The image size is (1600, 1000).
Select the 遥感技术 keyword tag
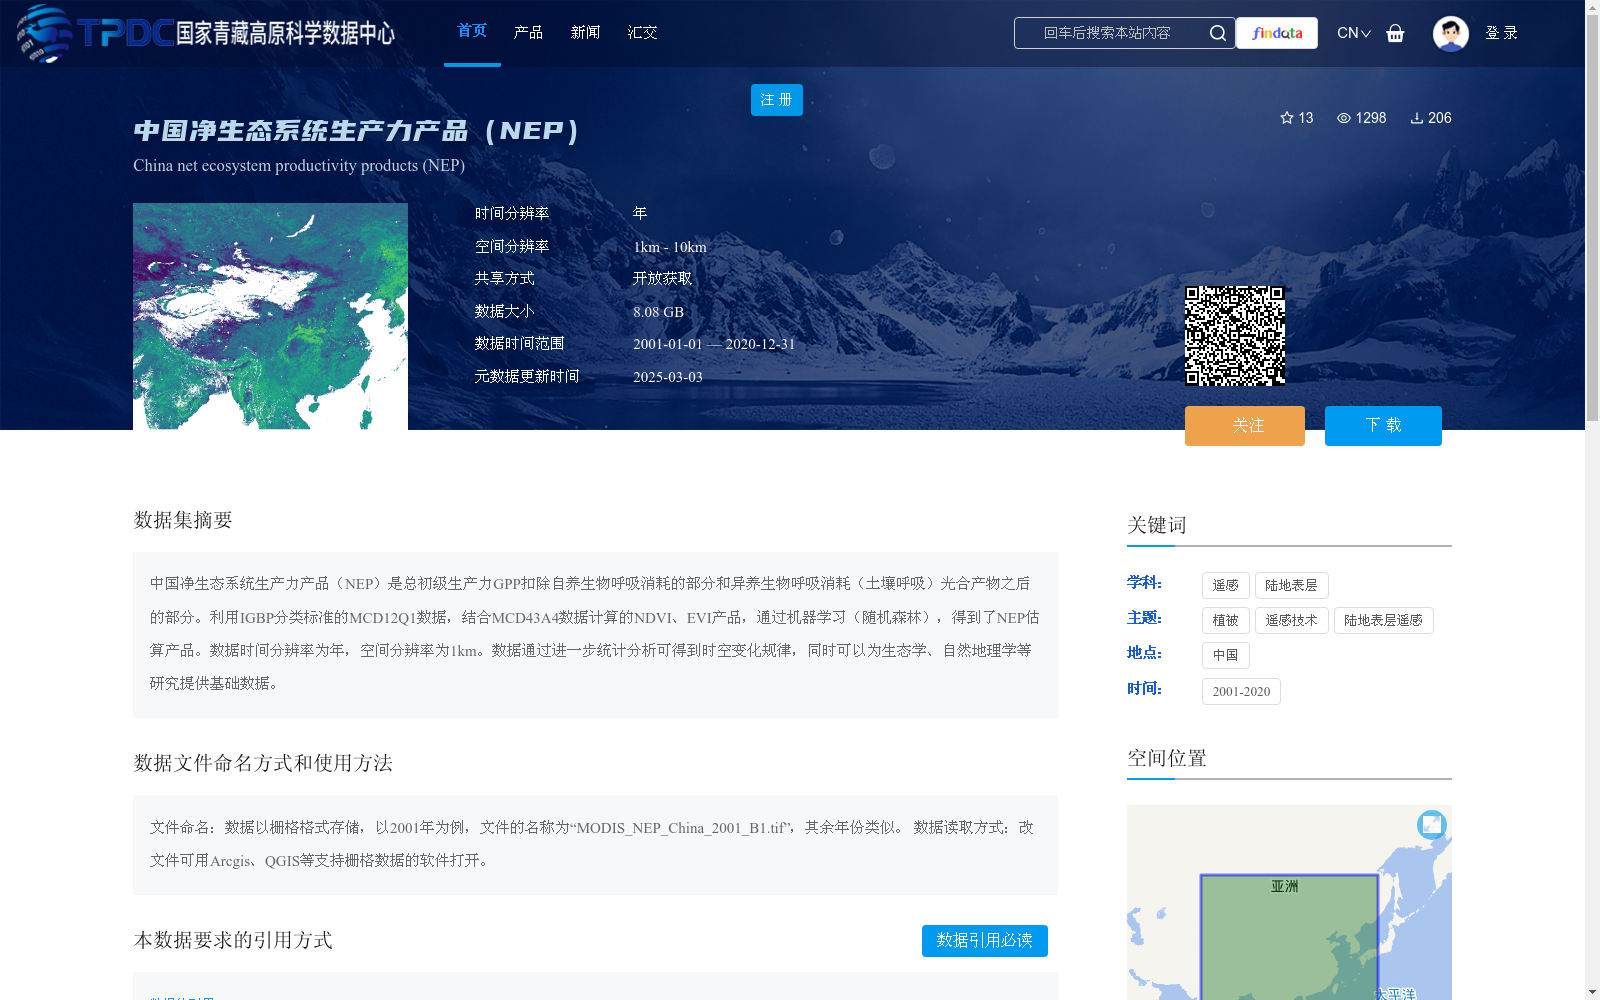[1291, 621]
